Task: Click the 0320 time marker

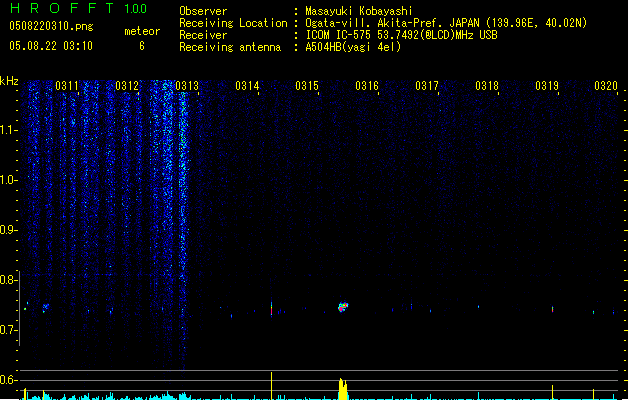Action: coord(606,86)
